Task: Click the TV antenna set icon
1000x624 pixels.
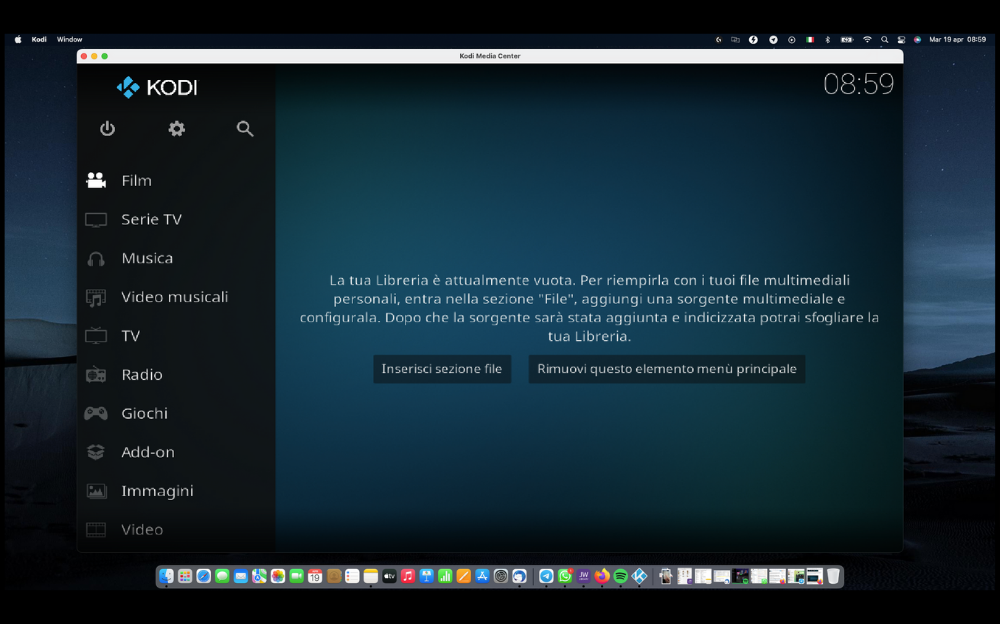Action: click(x=96, y=336)
